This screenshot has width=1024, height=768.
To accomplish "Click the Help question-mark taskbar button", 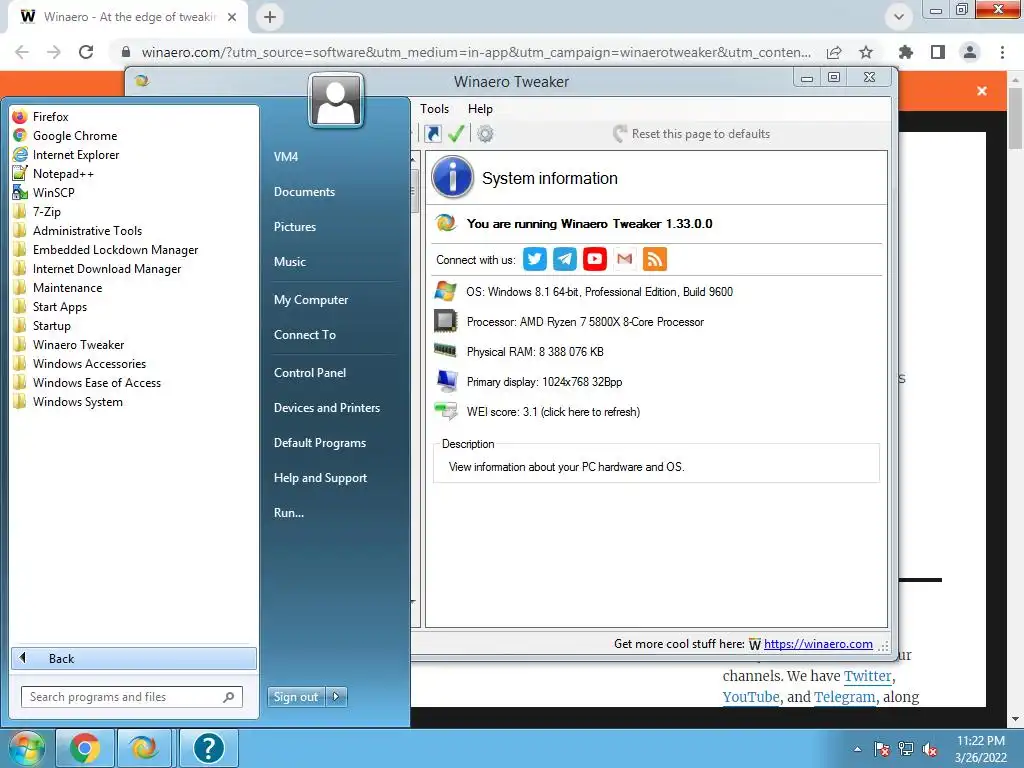I will click(x=208, y=748).
